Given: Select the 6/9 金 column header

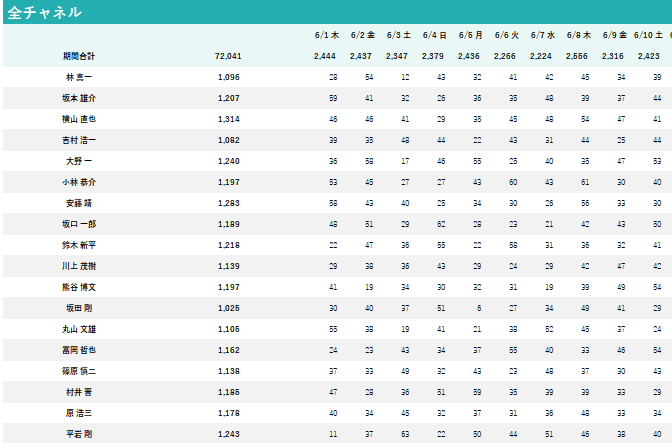Looking at the screenshot, I should point(615,34).
